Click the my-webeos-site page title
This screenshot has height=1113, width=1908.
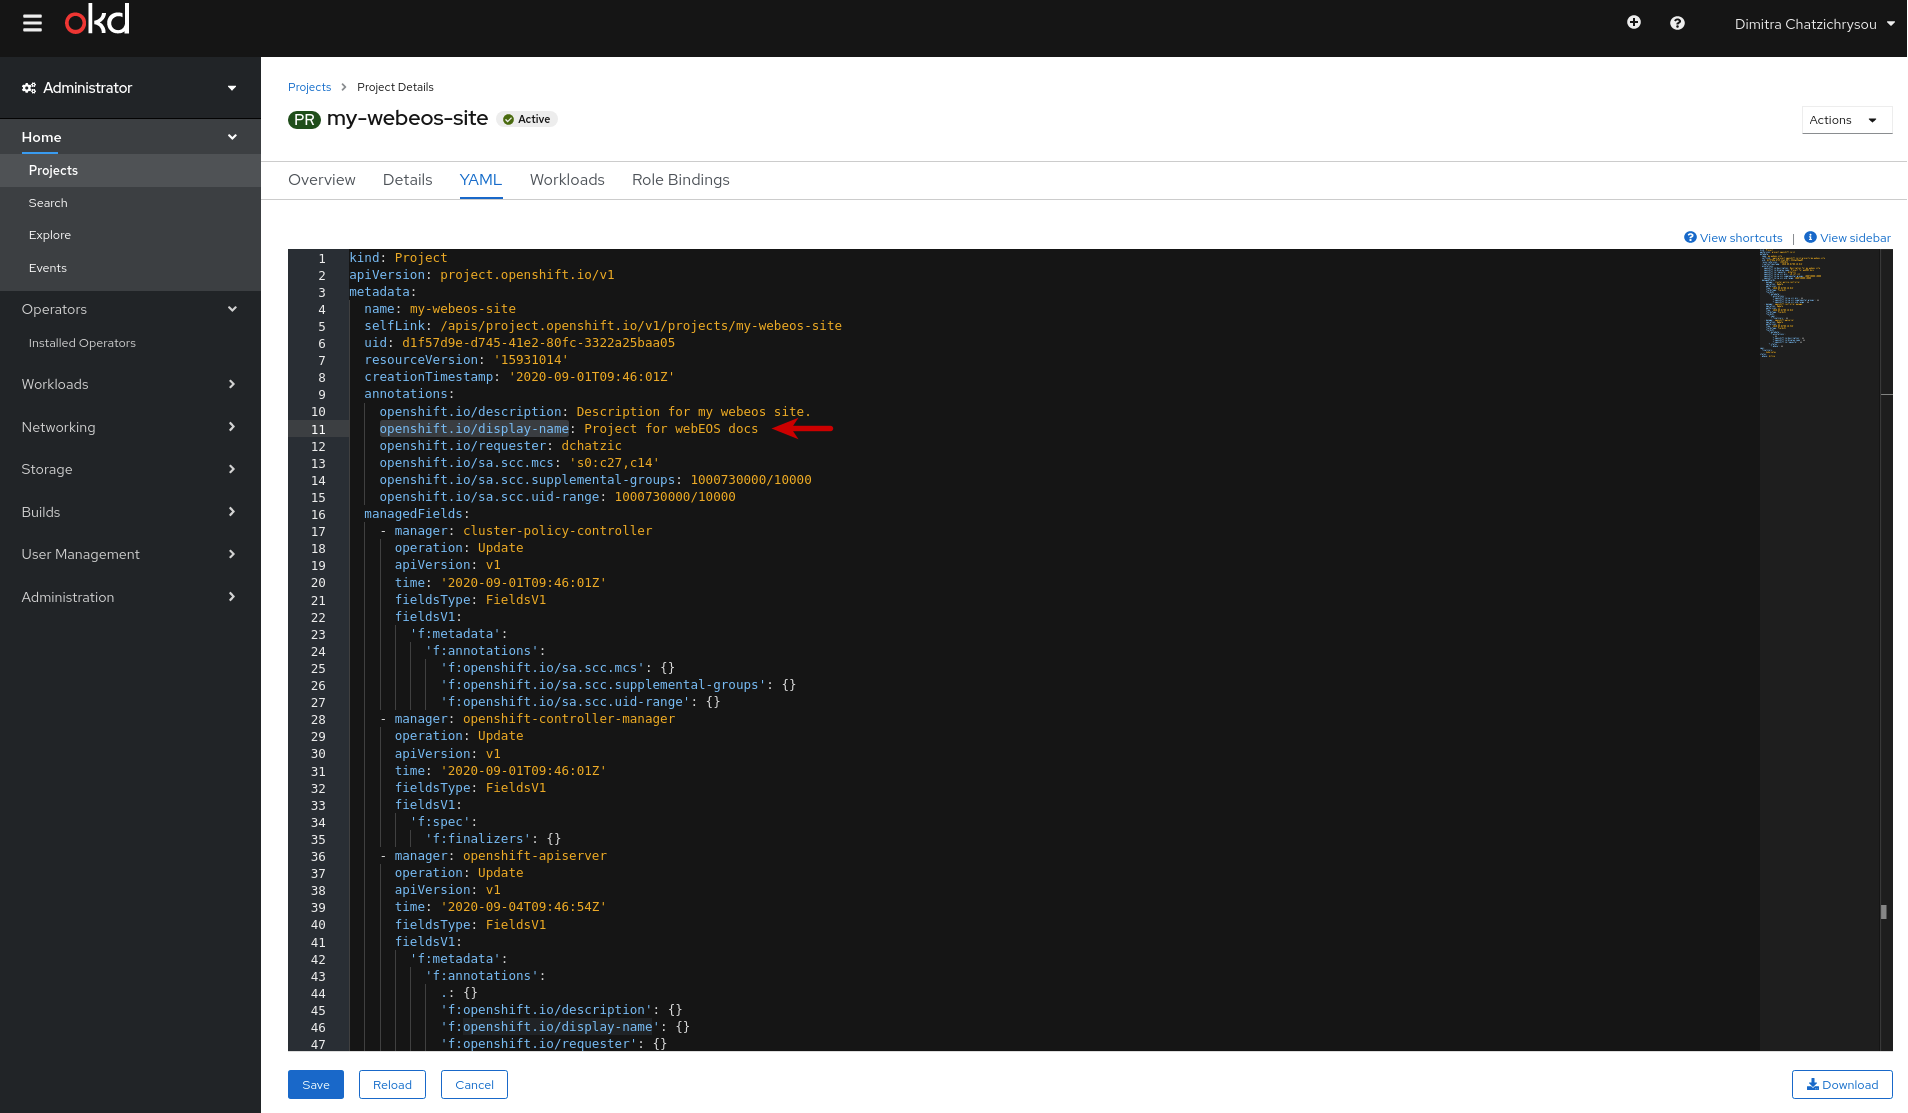click(407, 118)
